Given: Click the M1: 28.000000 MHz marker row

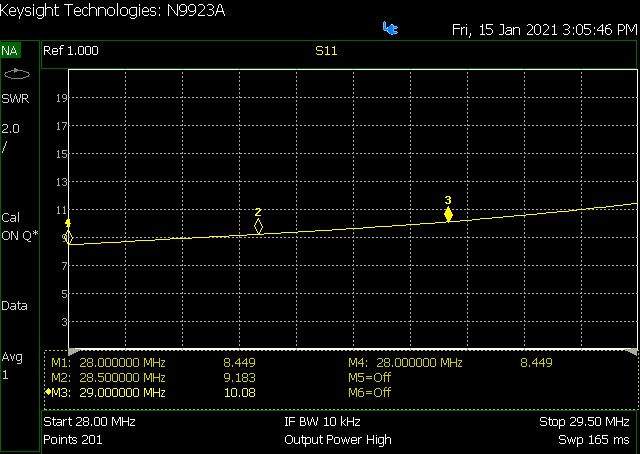Looking at the screenshot, I should [x=153, y=363].
